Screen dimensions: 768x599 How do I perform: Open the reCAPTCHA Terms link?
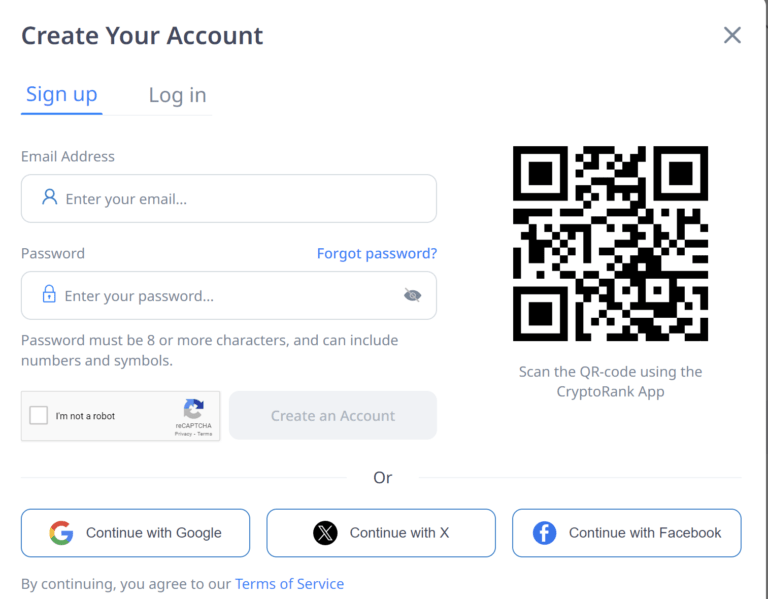[x=205, y=434]
